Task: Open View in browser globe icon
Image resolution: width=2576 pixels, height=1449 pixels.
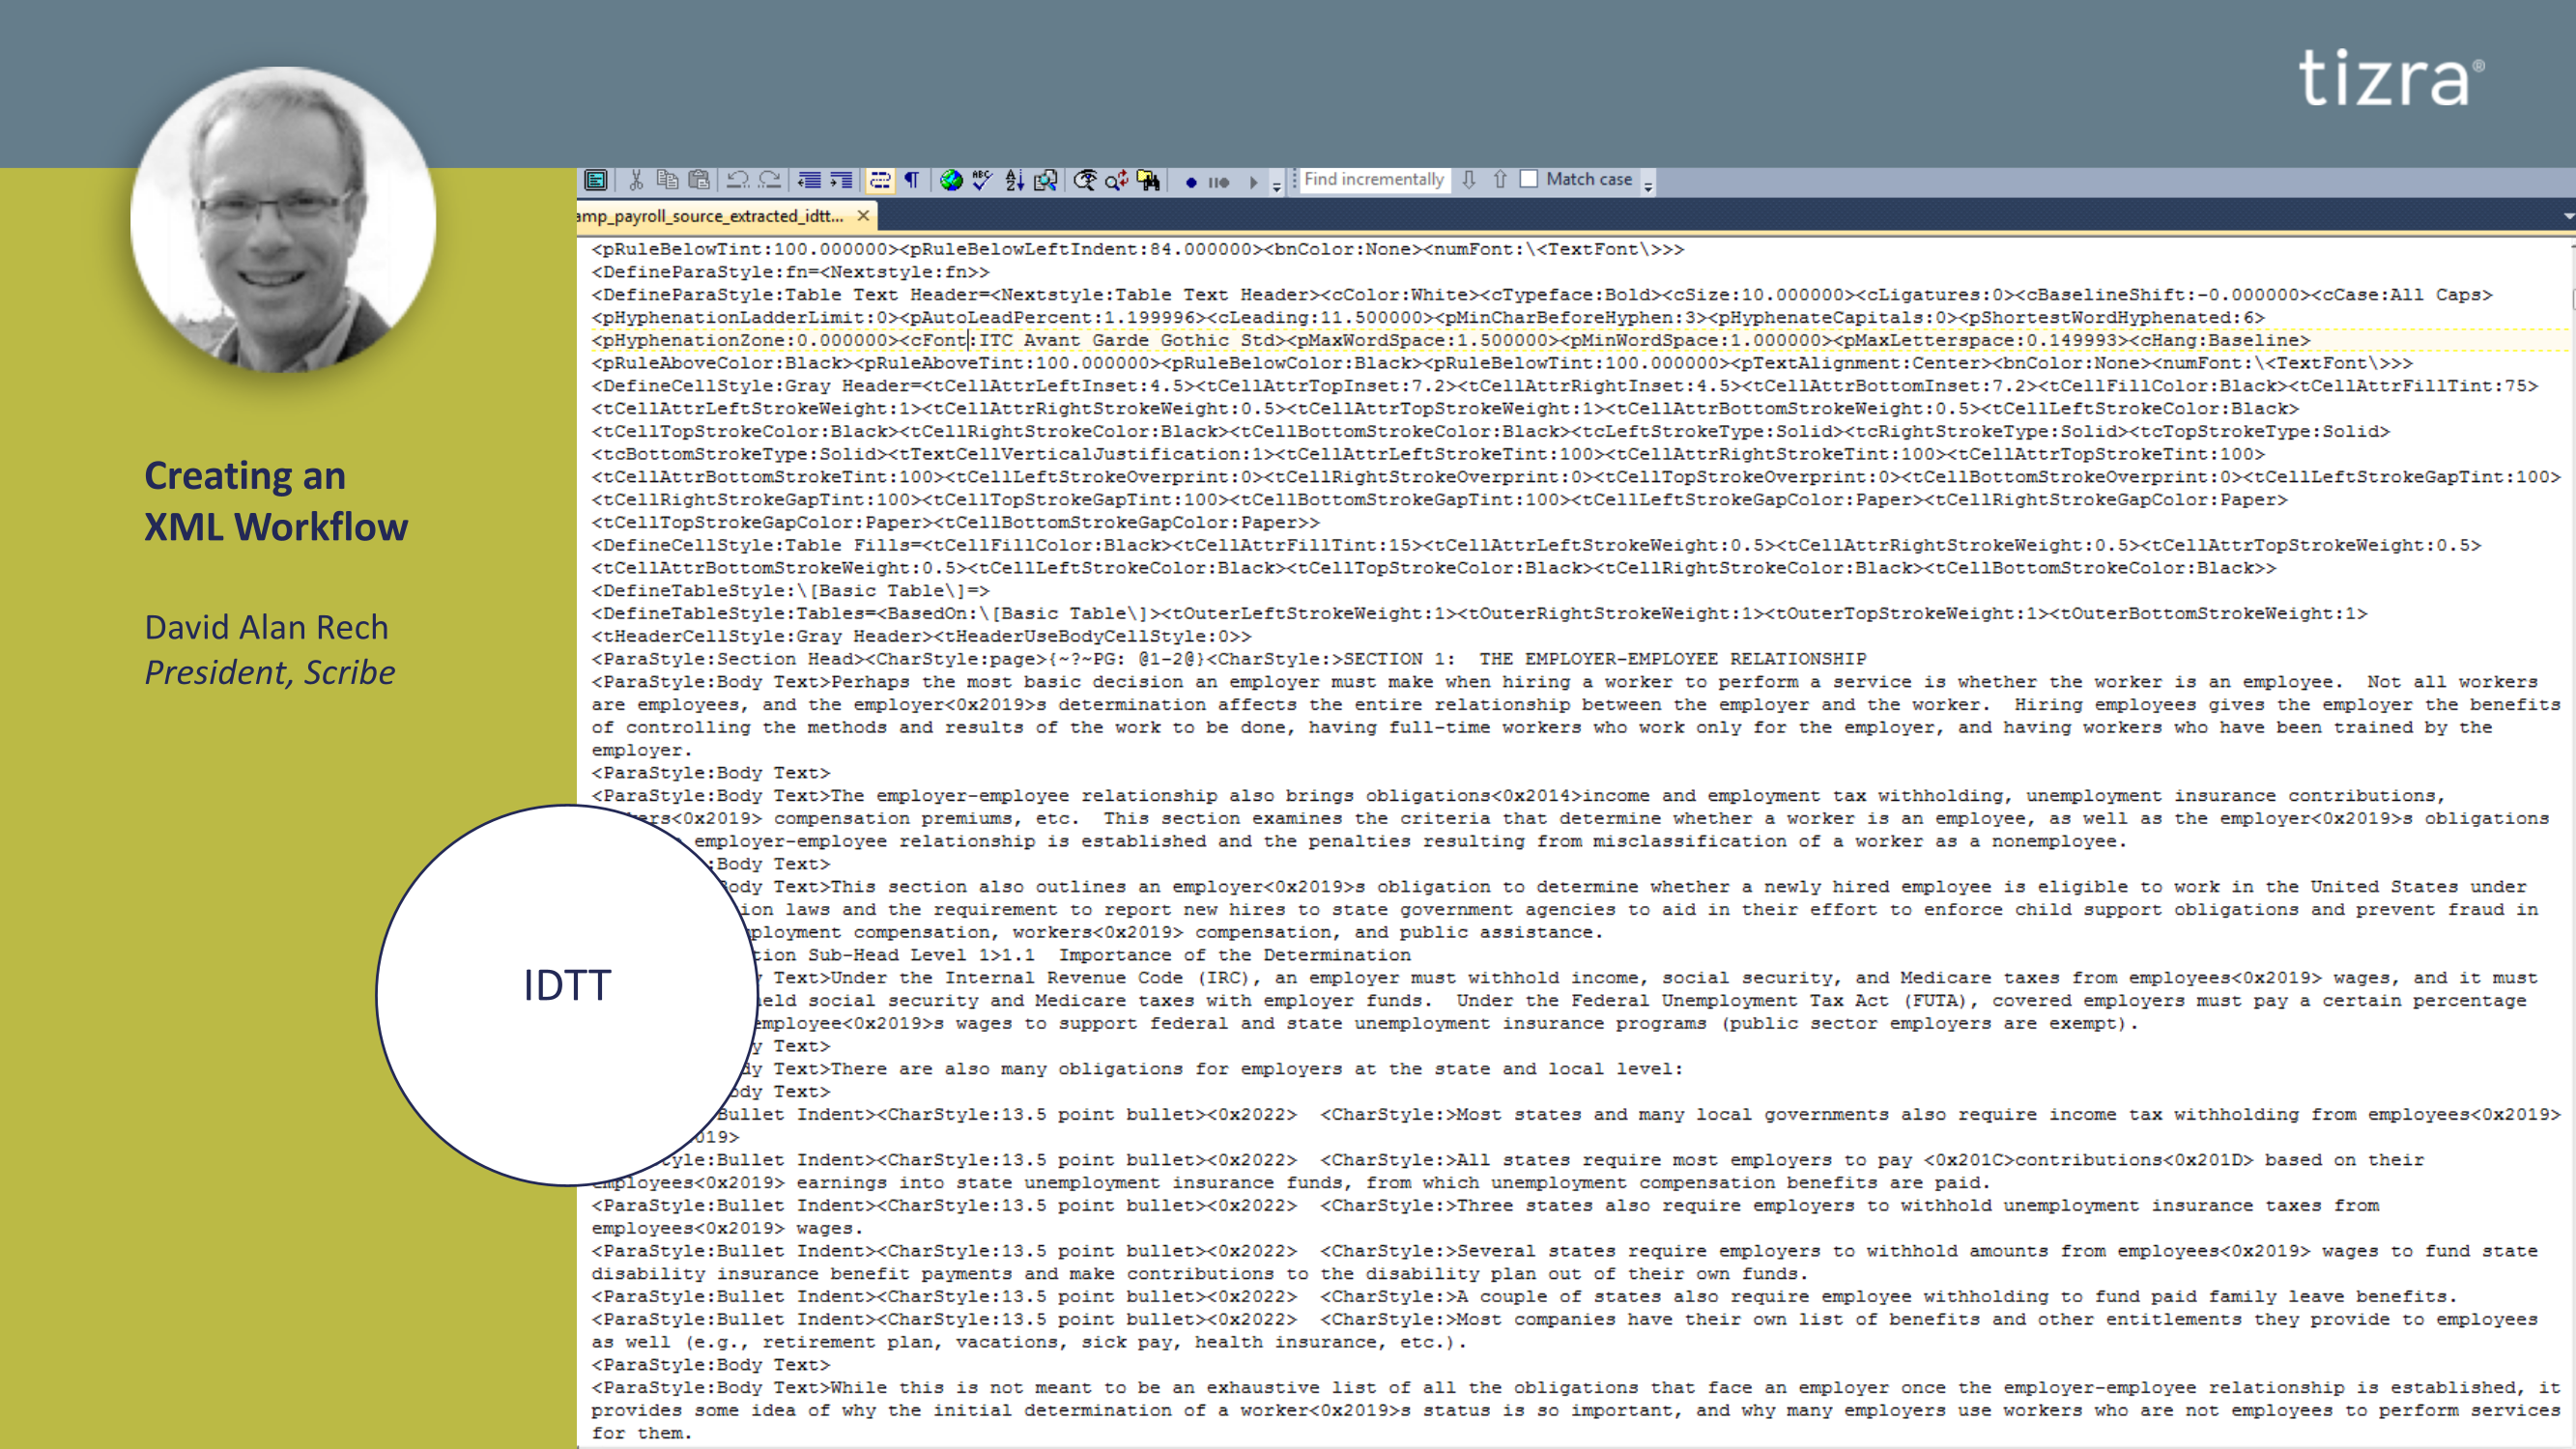Action: pos(951,180)
